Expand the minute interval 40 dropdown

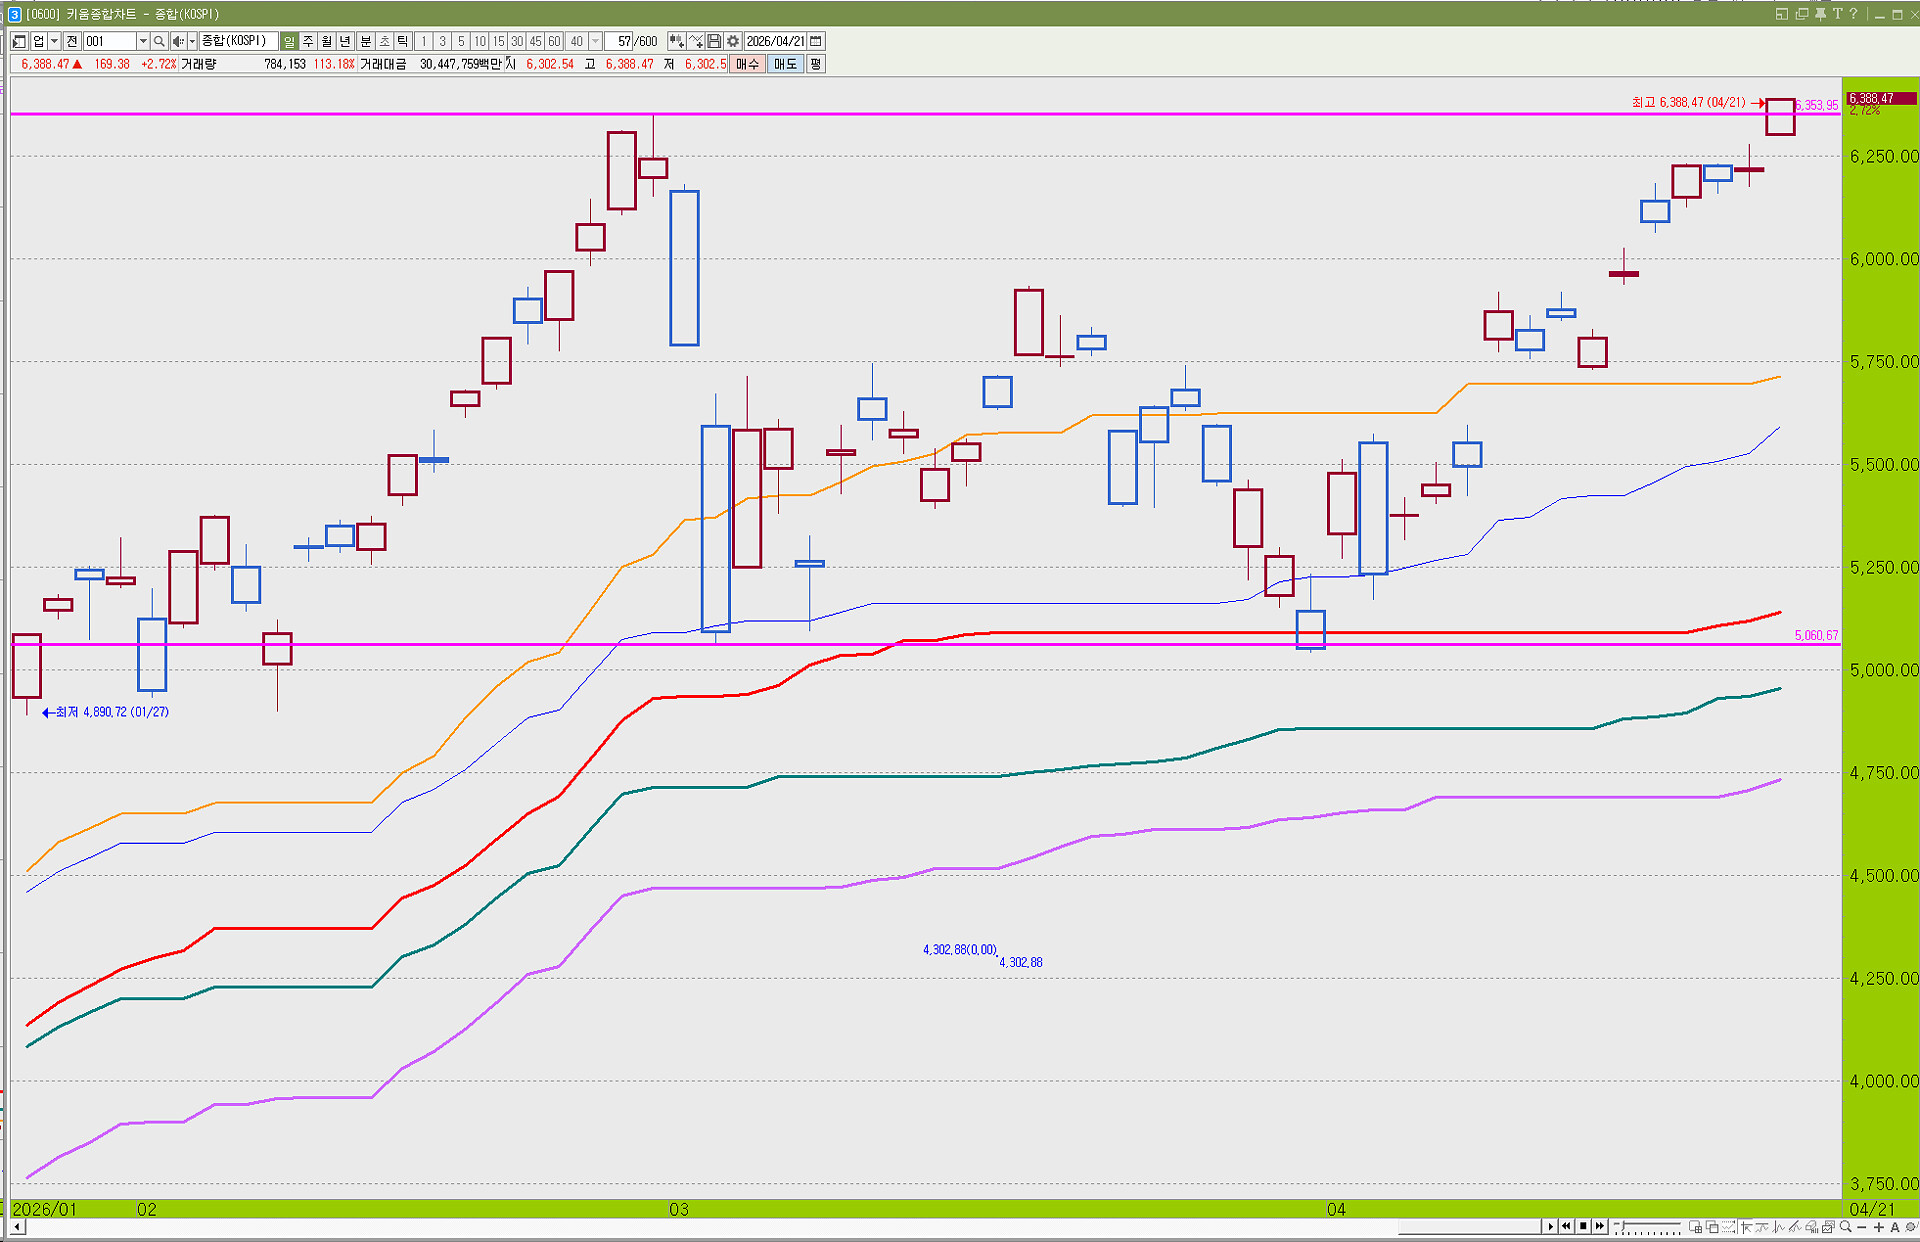click(x=595, y=41)
